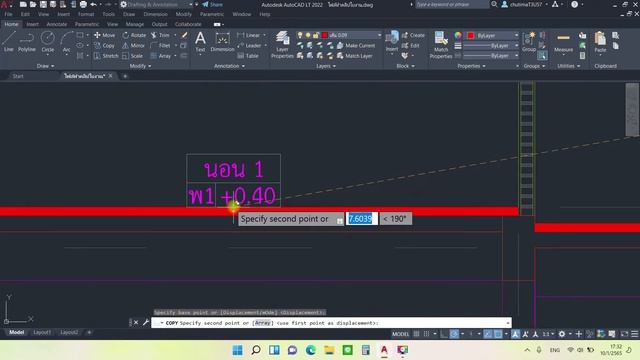
Task: Select the Polyline tool
Action: (x=27, y=42)
